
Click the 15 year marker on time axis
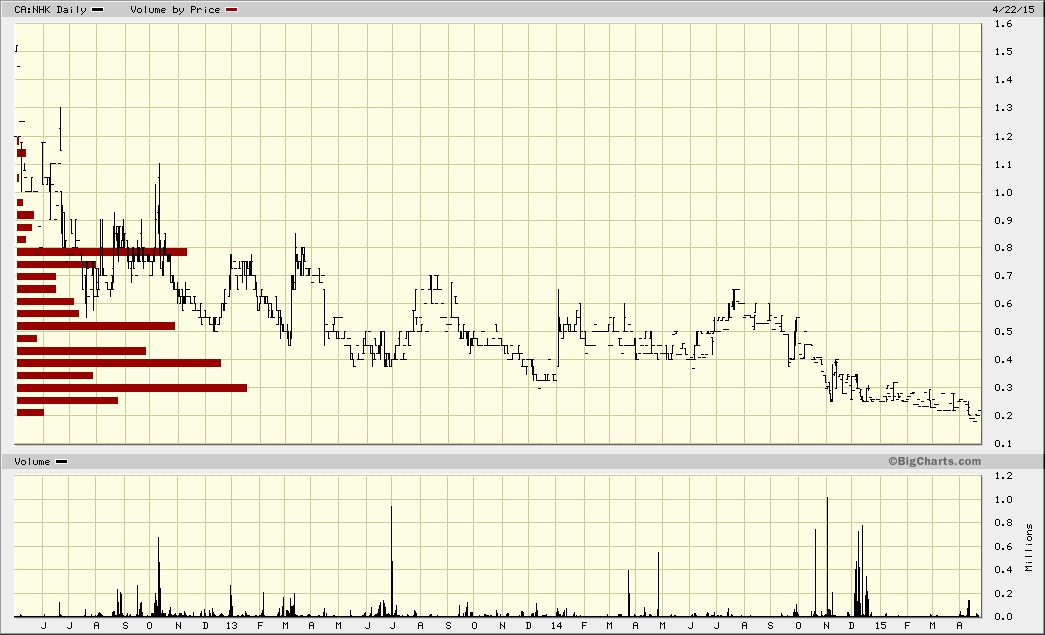pos(881,626)
